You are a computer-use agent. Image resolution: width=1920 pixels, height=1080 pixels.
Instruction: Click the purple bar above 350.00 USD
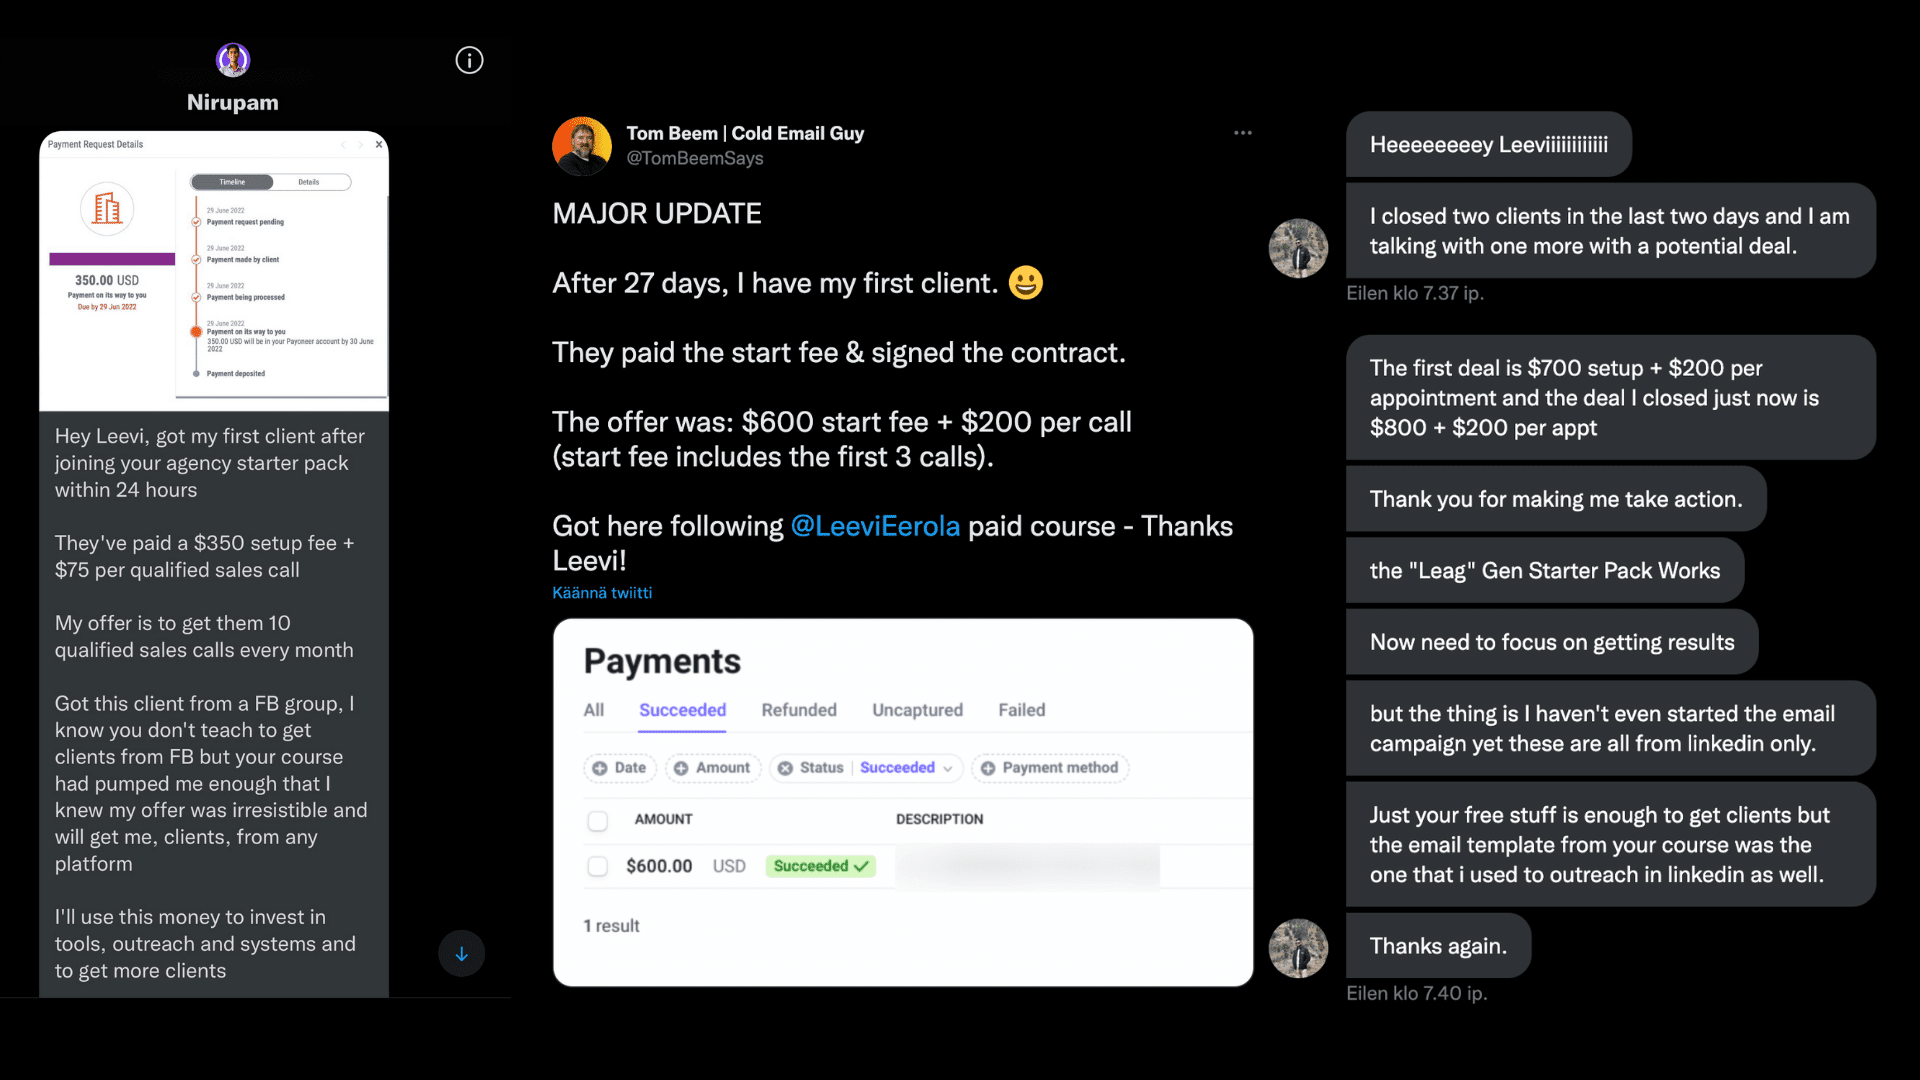112,259
